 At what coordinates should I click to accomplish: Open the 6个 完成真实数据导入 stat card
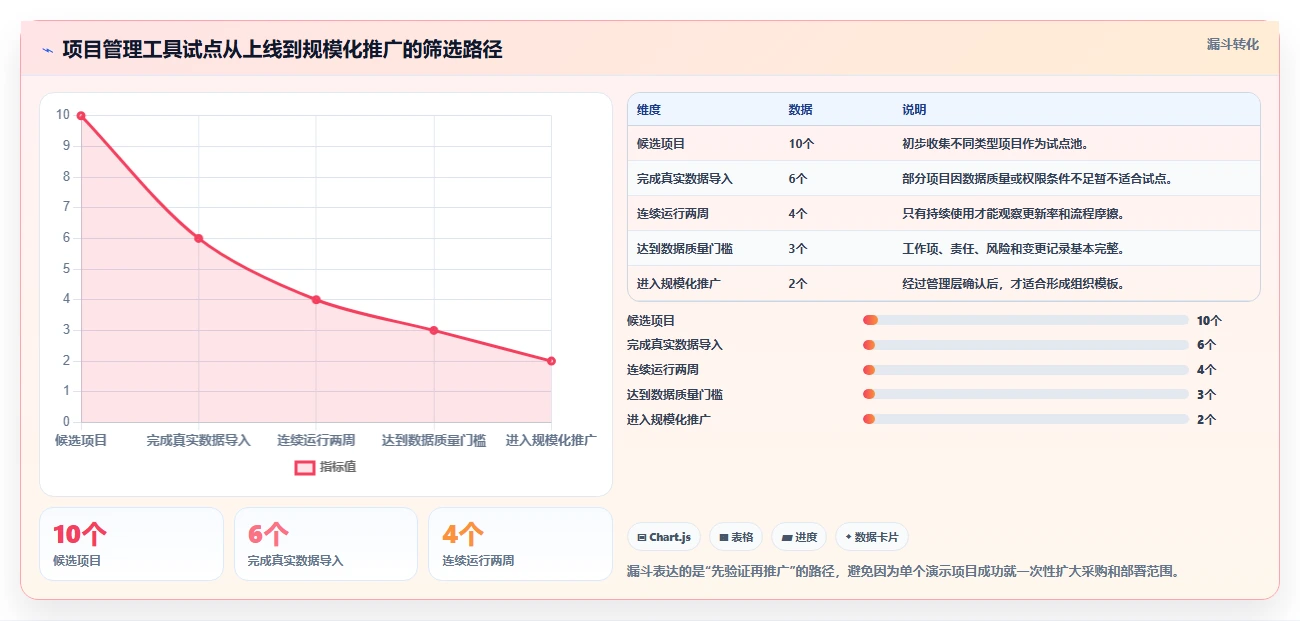click(x=326, y=544)
